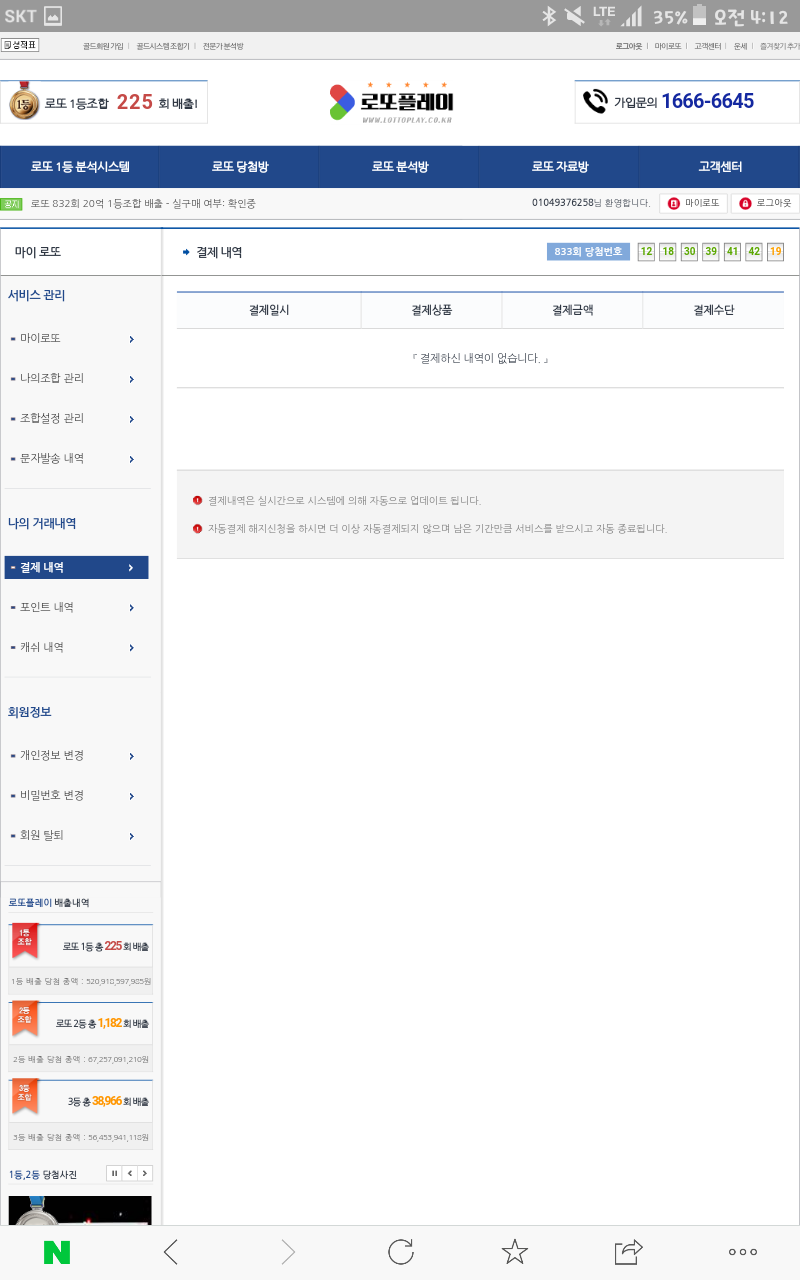
Task: Show previous 당첨사진 slide
Action: tap(130, 1174)
